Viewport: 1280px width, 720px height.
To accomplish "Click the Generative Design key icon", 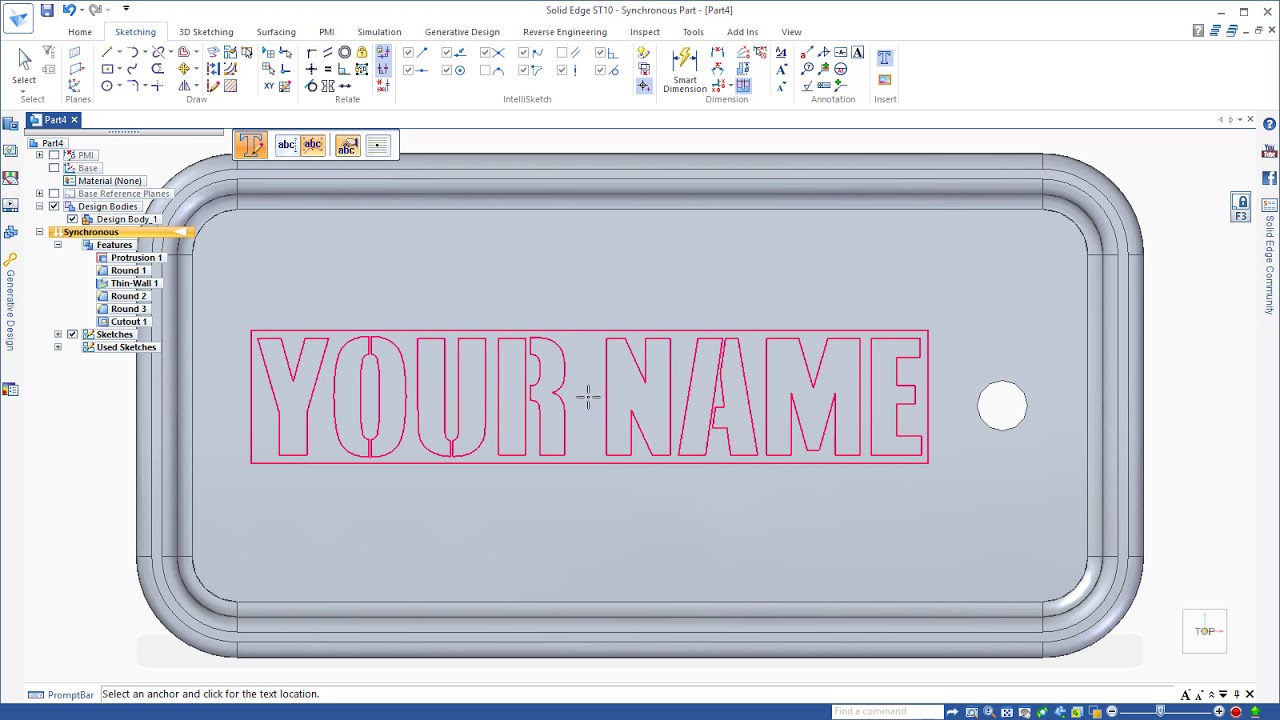I will pos(10,259).
